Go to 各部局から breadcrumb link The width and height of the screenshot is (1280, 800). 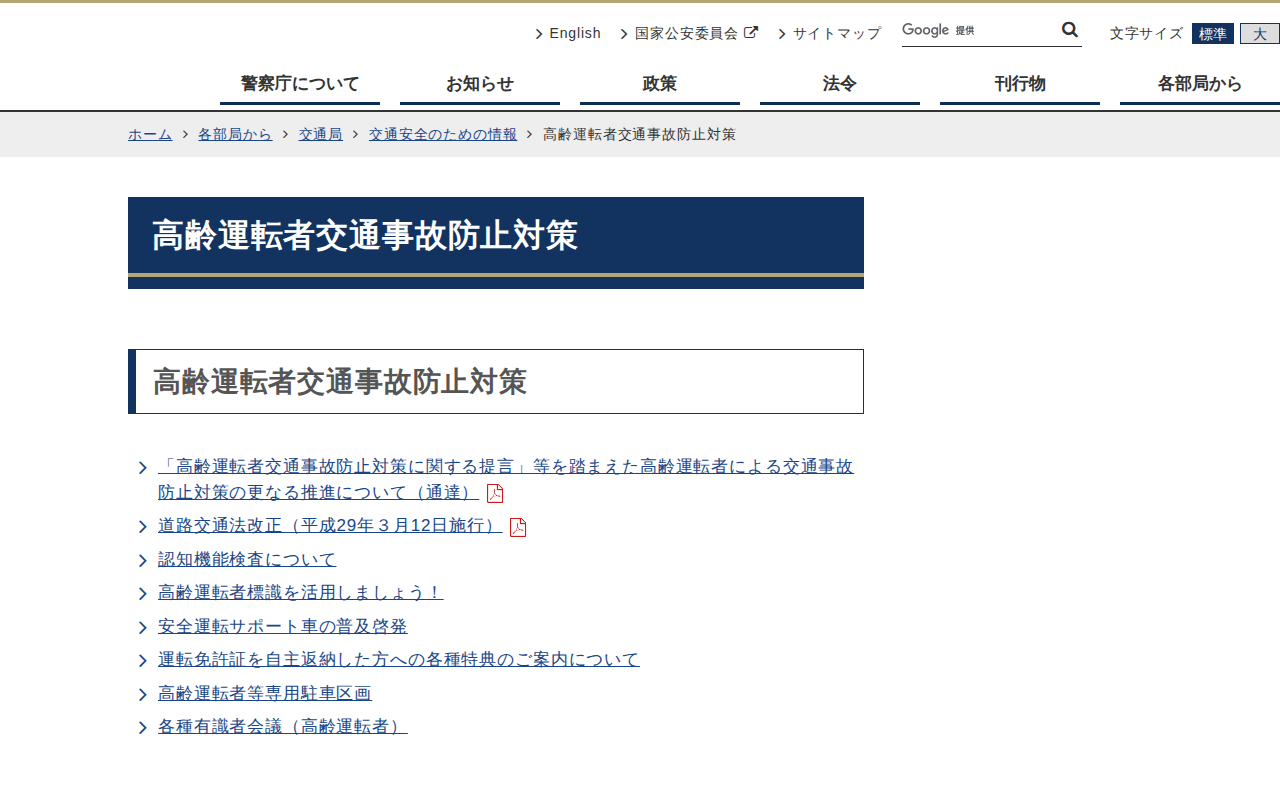(x=235, y=134)
